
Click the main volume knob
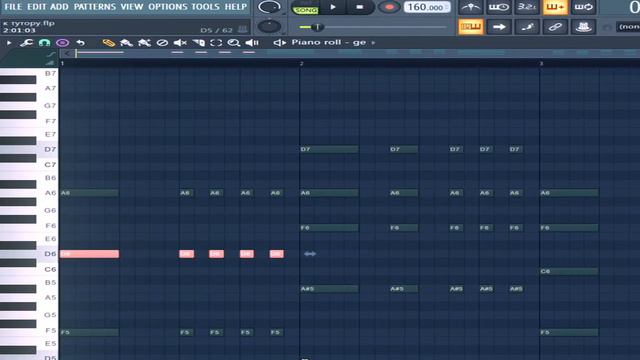click(x=269, y=7)
